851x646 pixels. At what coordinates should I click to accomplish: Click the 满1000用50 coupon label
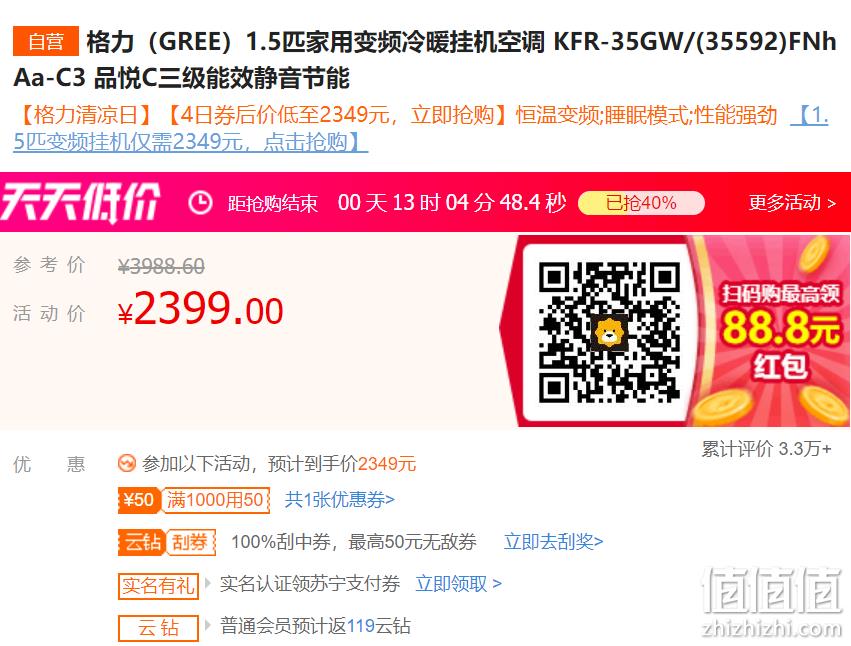pyautogui.click(x=215, y=500)
